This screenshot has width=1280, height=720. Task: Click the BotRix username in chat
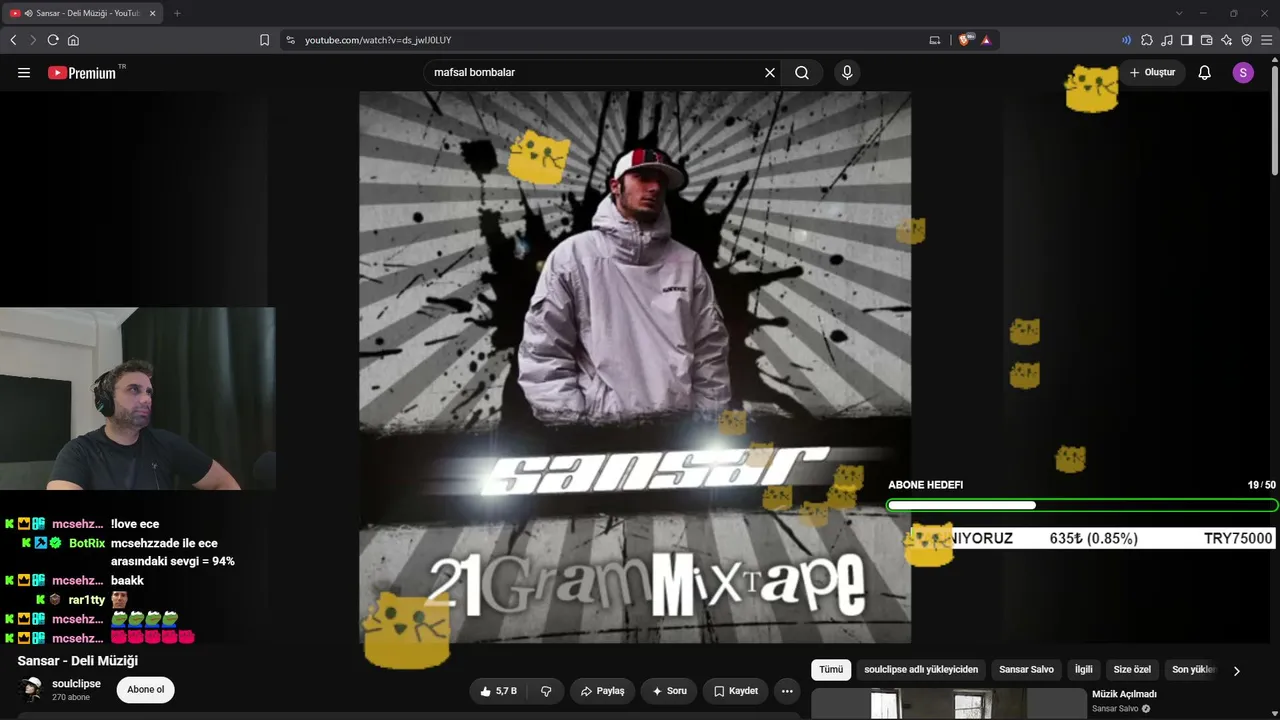click(x=87, y=543)
